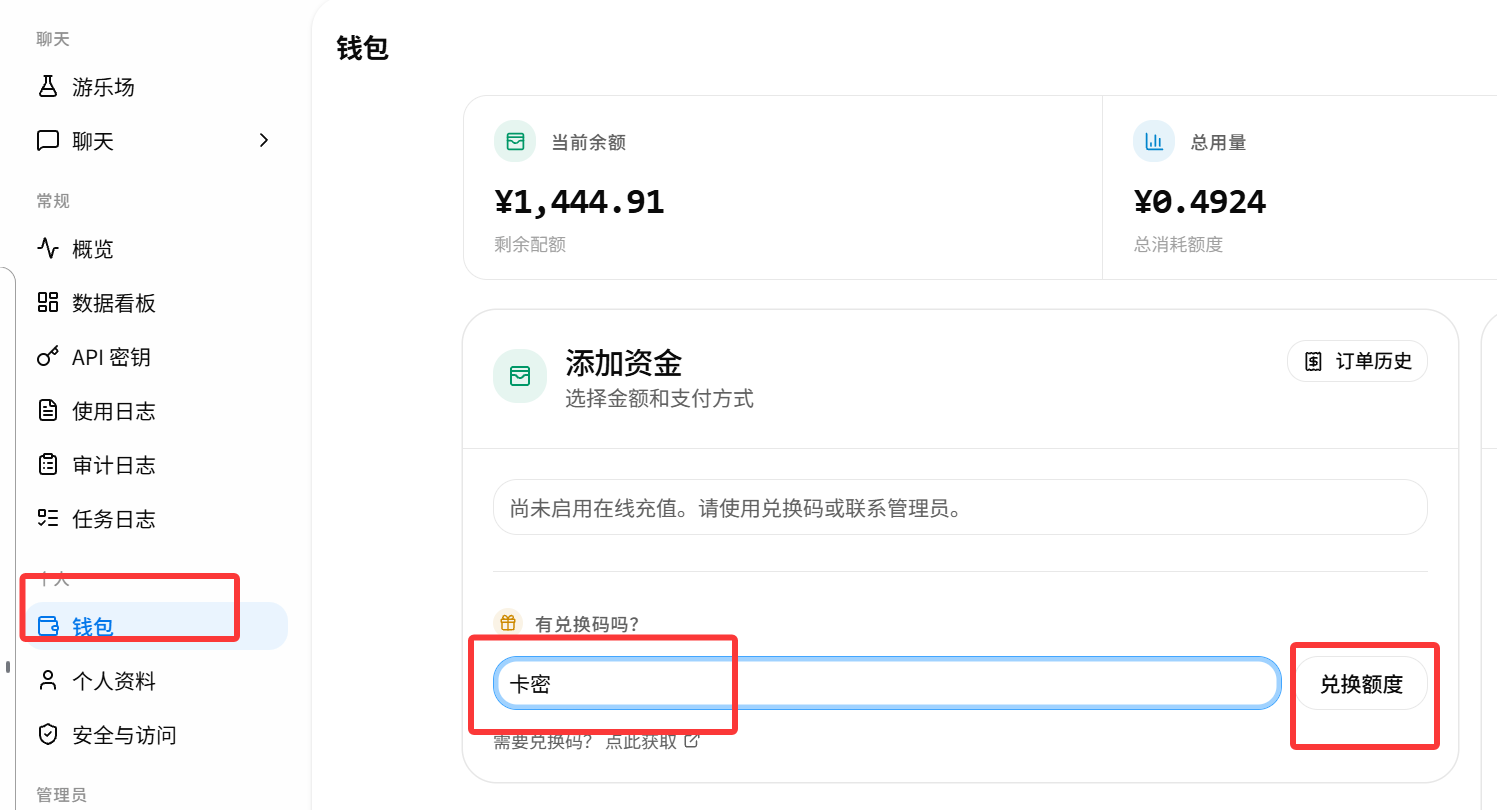
Task: Expand the 聊天 chevron arrow
Action: 264,141
